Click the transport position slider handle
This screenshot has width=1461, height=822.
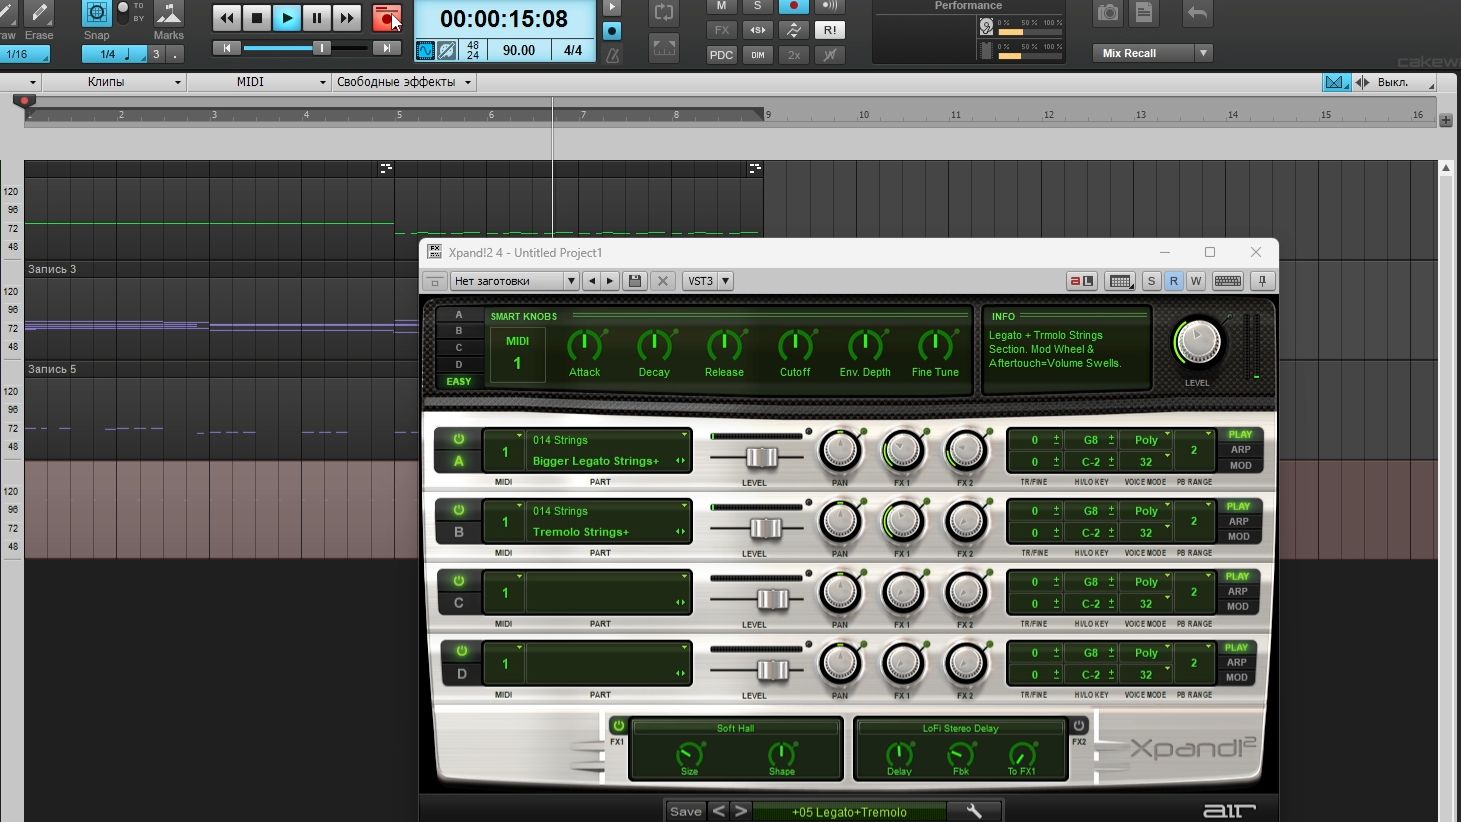pyautogui.click(x=321, y=48)
